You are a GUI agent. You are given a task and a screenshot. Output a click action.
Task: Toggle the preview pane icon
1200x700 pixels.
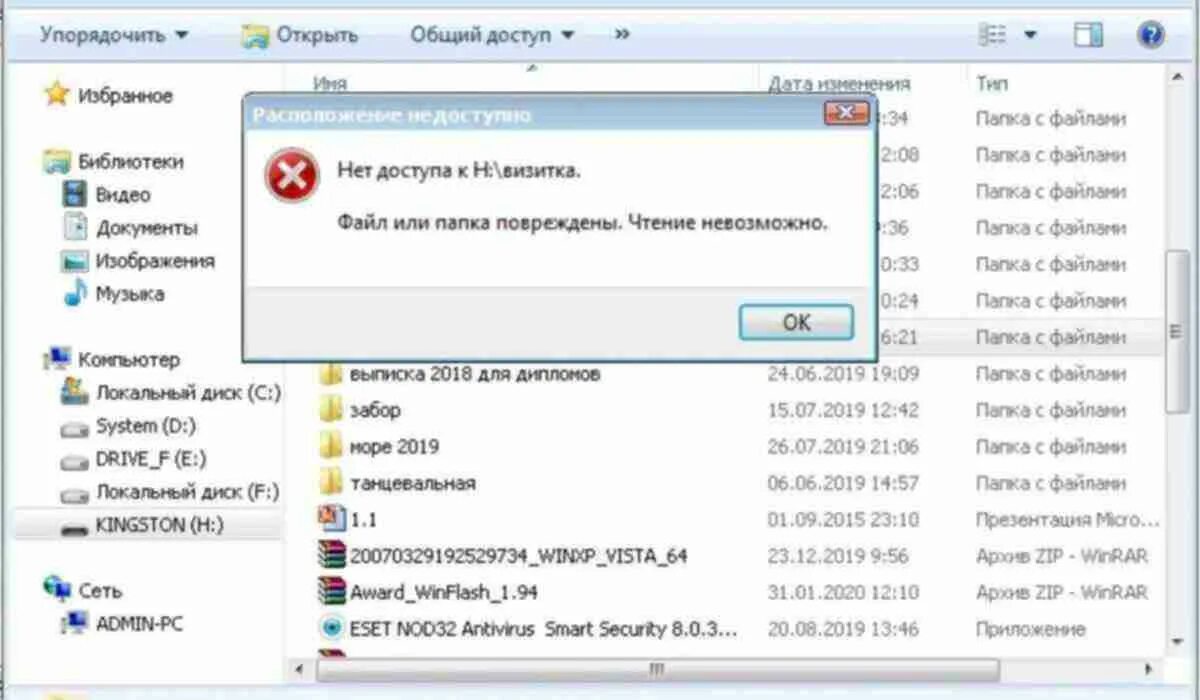[1088, 36]
